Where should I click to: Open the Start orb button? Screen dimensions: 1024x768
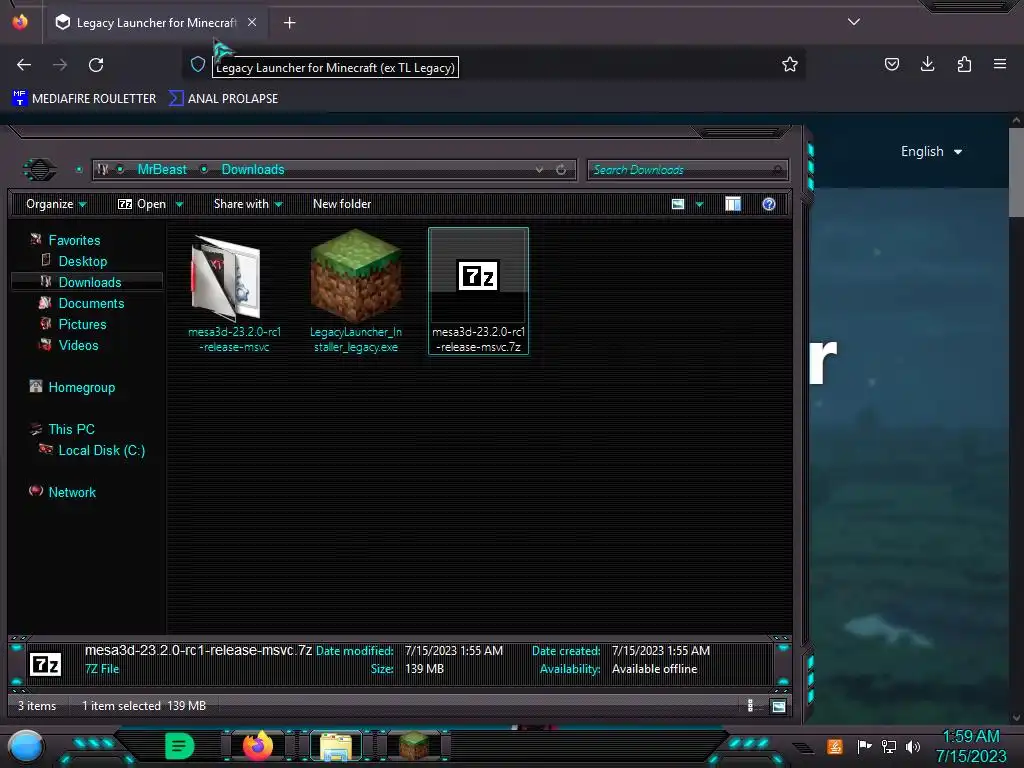[26, 747]
